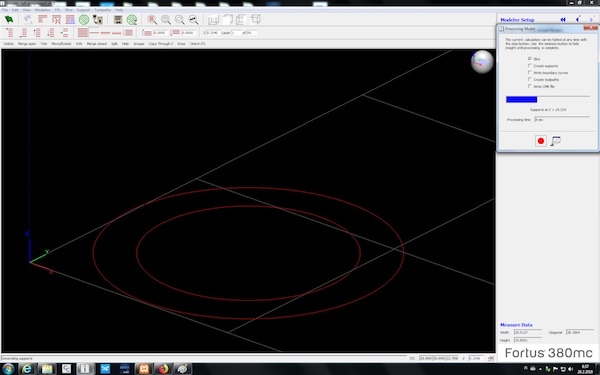Click the layer down arrow icon
The image size is (600, 375).
coord(51,33)
